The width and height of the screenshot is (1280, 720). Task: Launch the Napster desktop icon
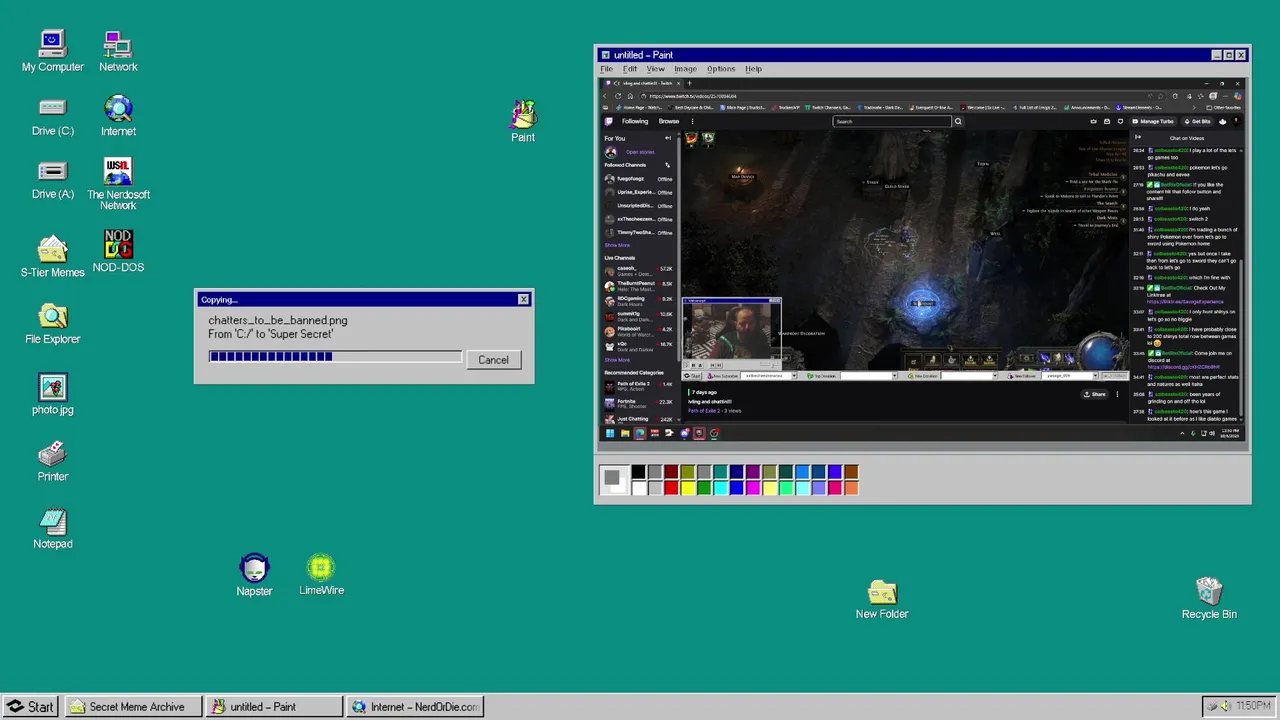(254, 575)
